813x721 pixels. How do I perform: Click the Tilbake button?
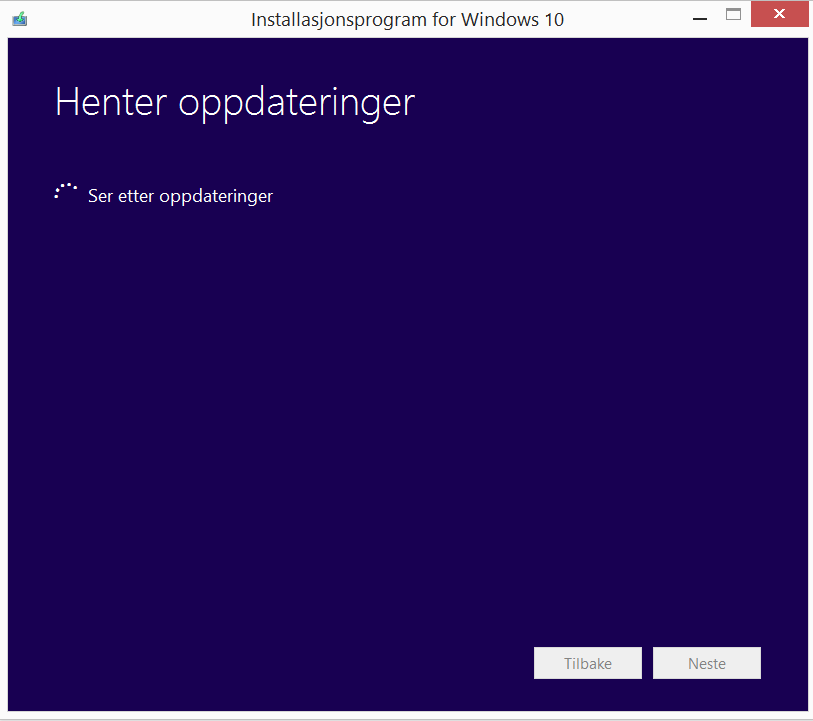587,663
